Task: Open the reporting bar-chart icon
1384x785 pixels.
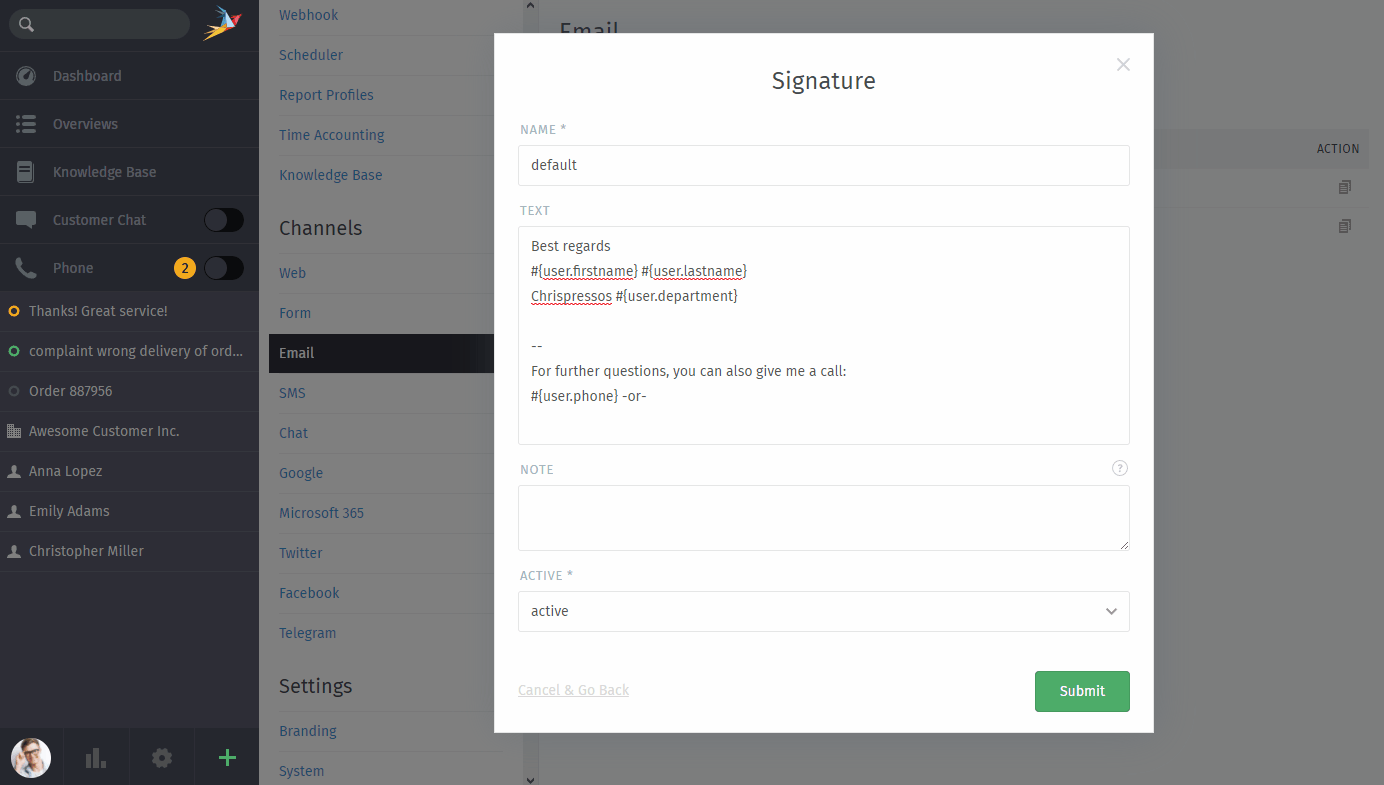Action: tap(96, 757)
